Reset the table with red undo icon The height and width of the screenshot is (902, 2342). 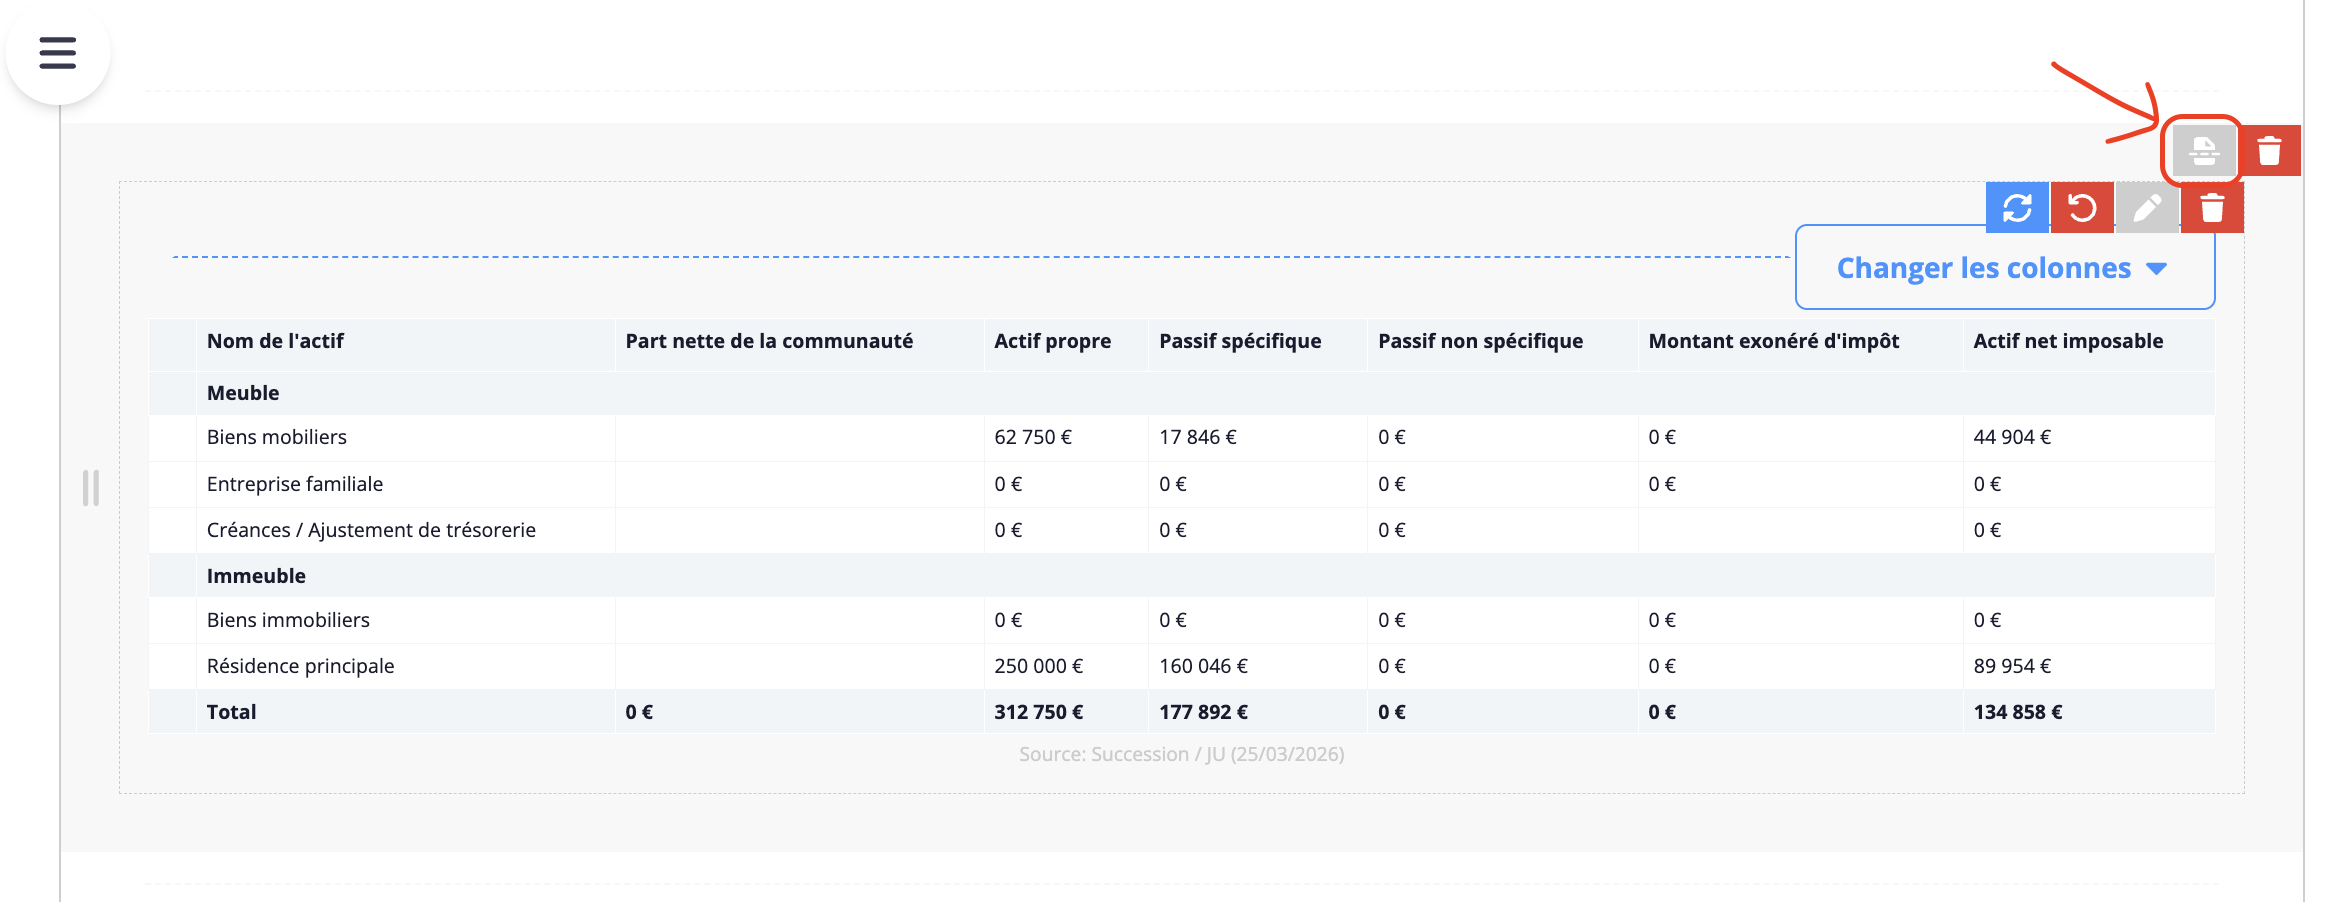pos(2082,208)
